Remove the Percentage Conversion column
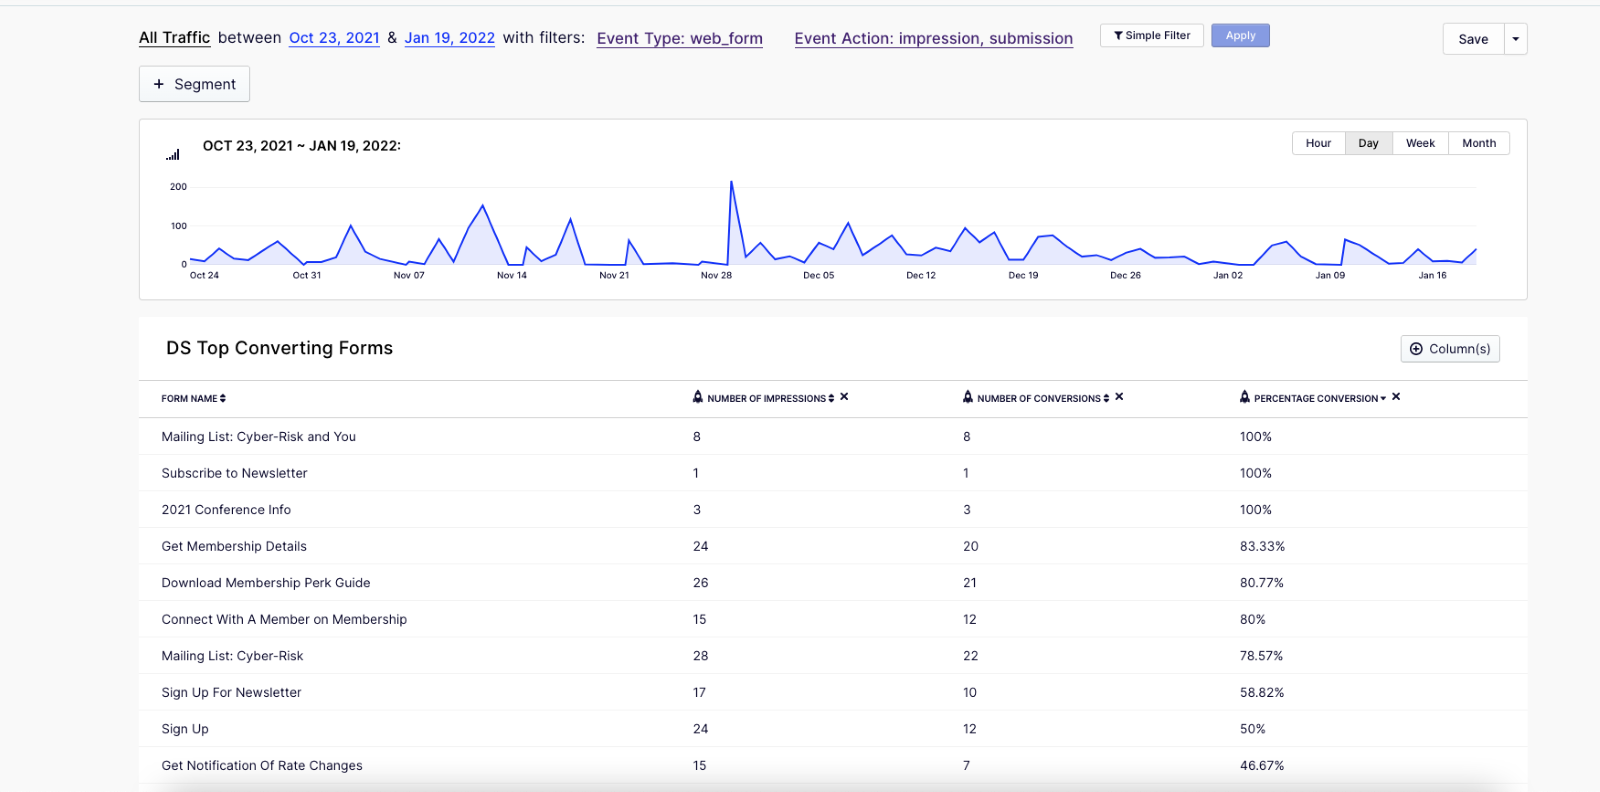Screen dimensions: 1600x792 tap(1396, 397)
